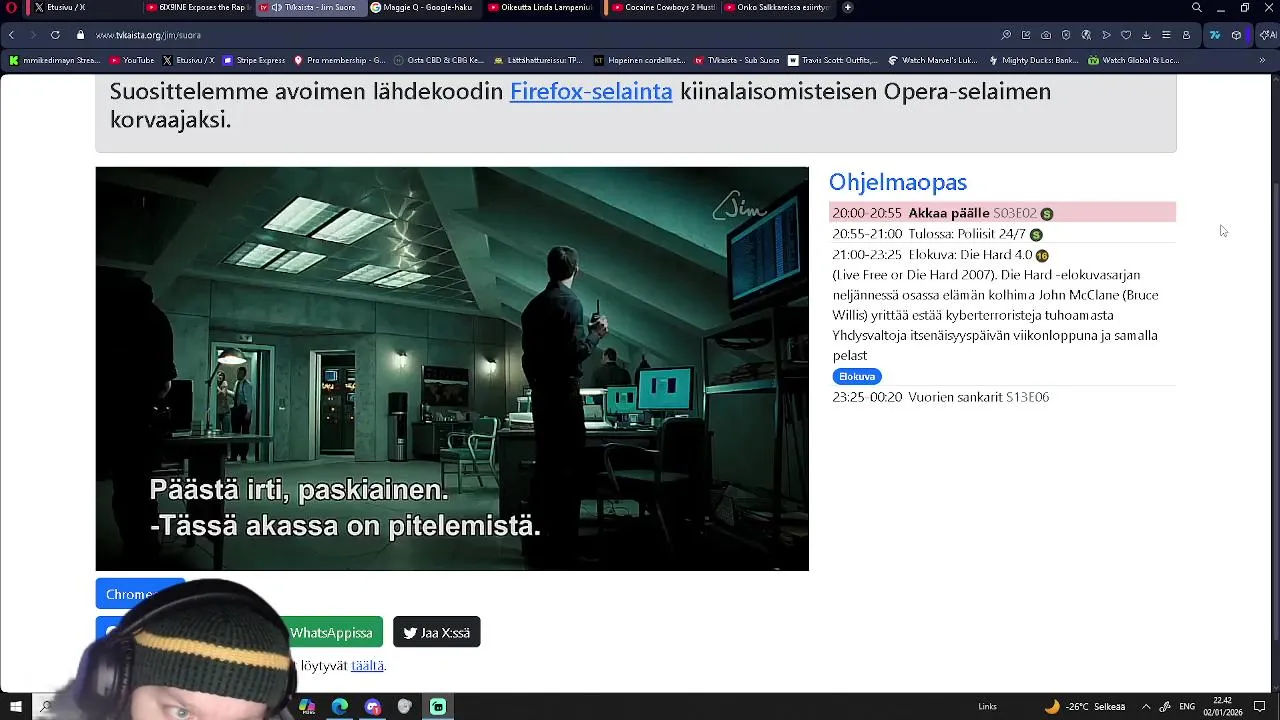Click the Jim live video player
Image resolution: width=1280 pixels, height=720 pixels.
pyautogui.click(x=452, y=369)
